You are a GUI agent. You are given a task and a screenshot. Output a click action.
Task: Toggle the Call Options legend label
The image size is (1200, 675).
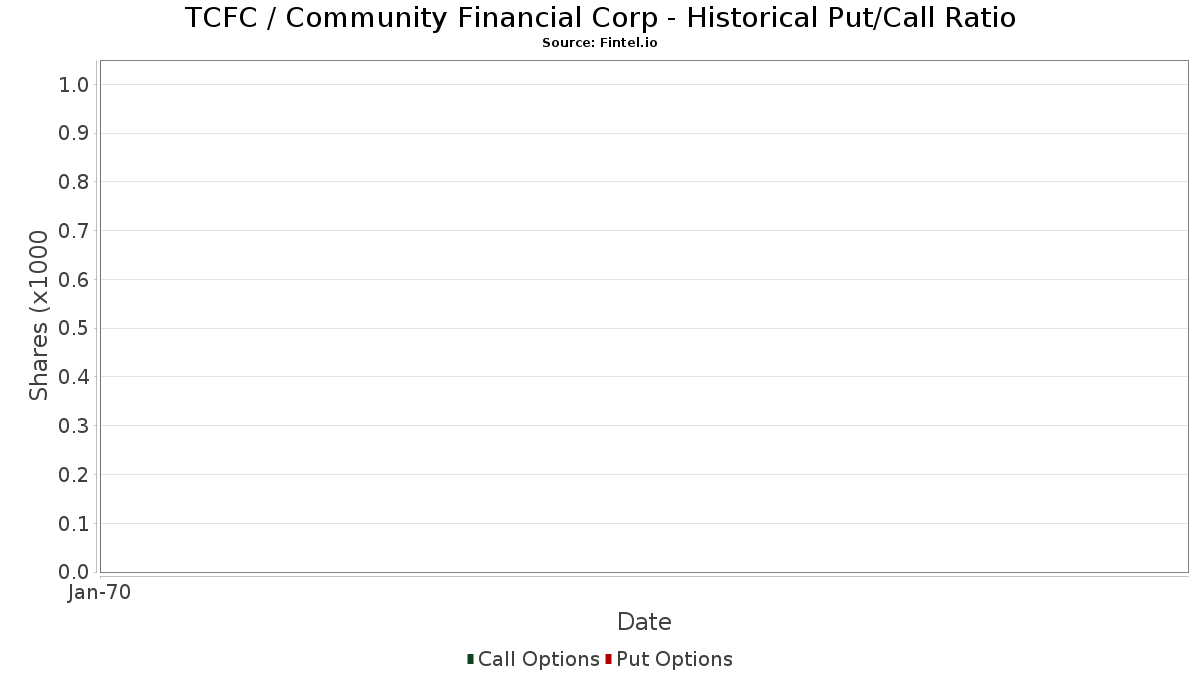pos(538,659)
